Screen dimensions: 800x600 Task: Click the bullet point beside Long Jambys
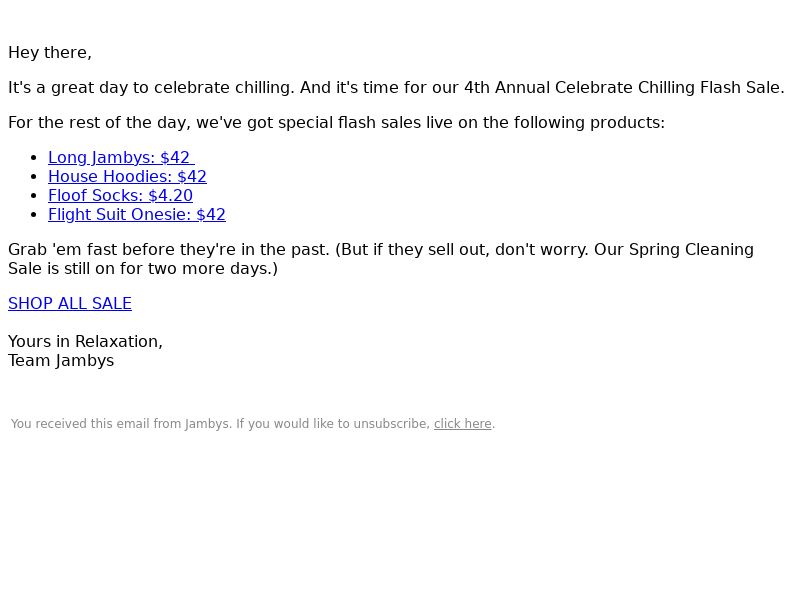click(34, 158)
